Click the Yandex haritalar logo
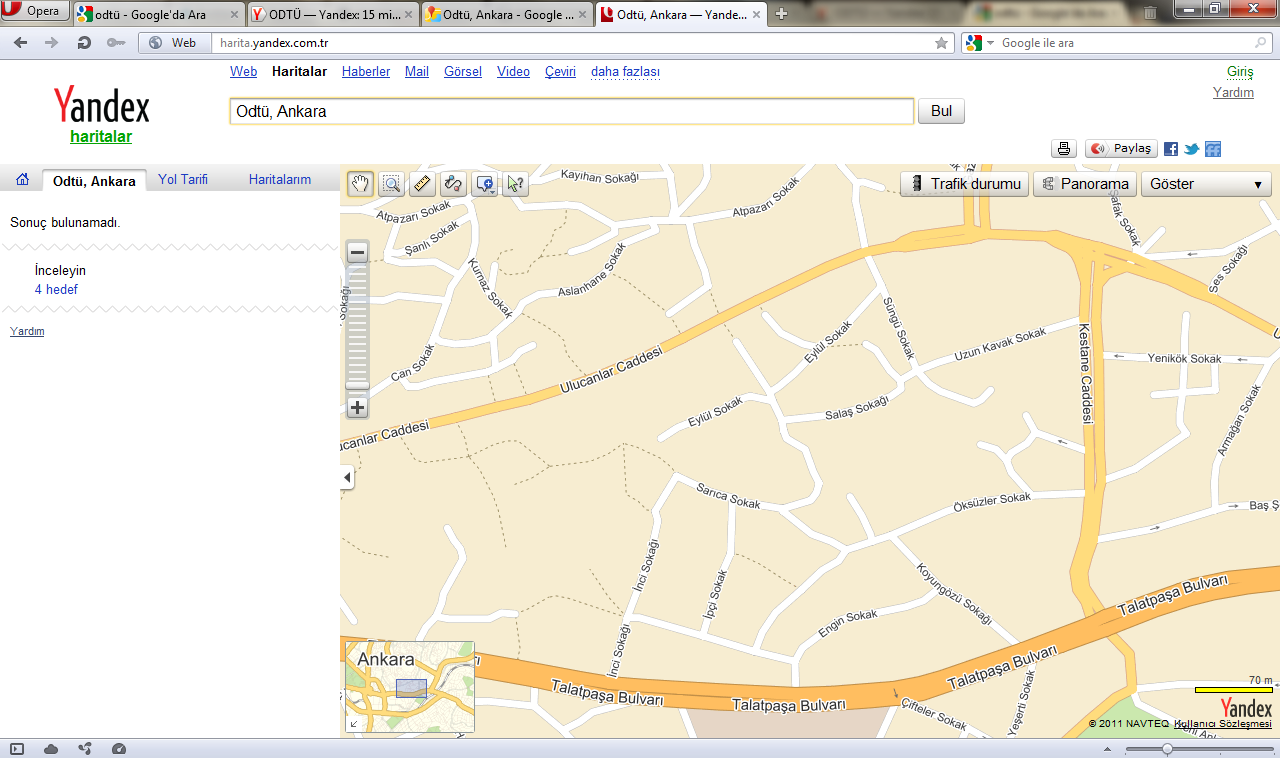This screenshot has height=758, width=1280. point(101,115)
